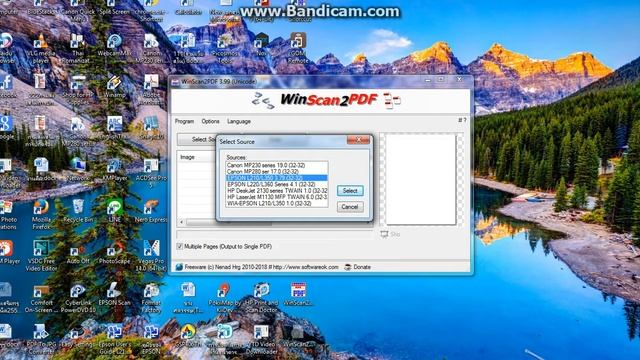
Task: Open the PDF To JPG Converter shortcut
Action: pyautogui.click(x=41, y=340)
